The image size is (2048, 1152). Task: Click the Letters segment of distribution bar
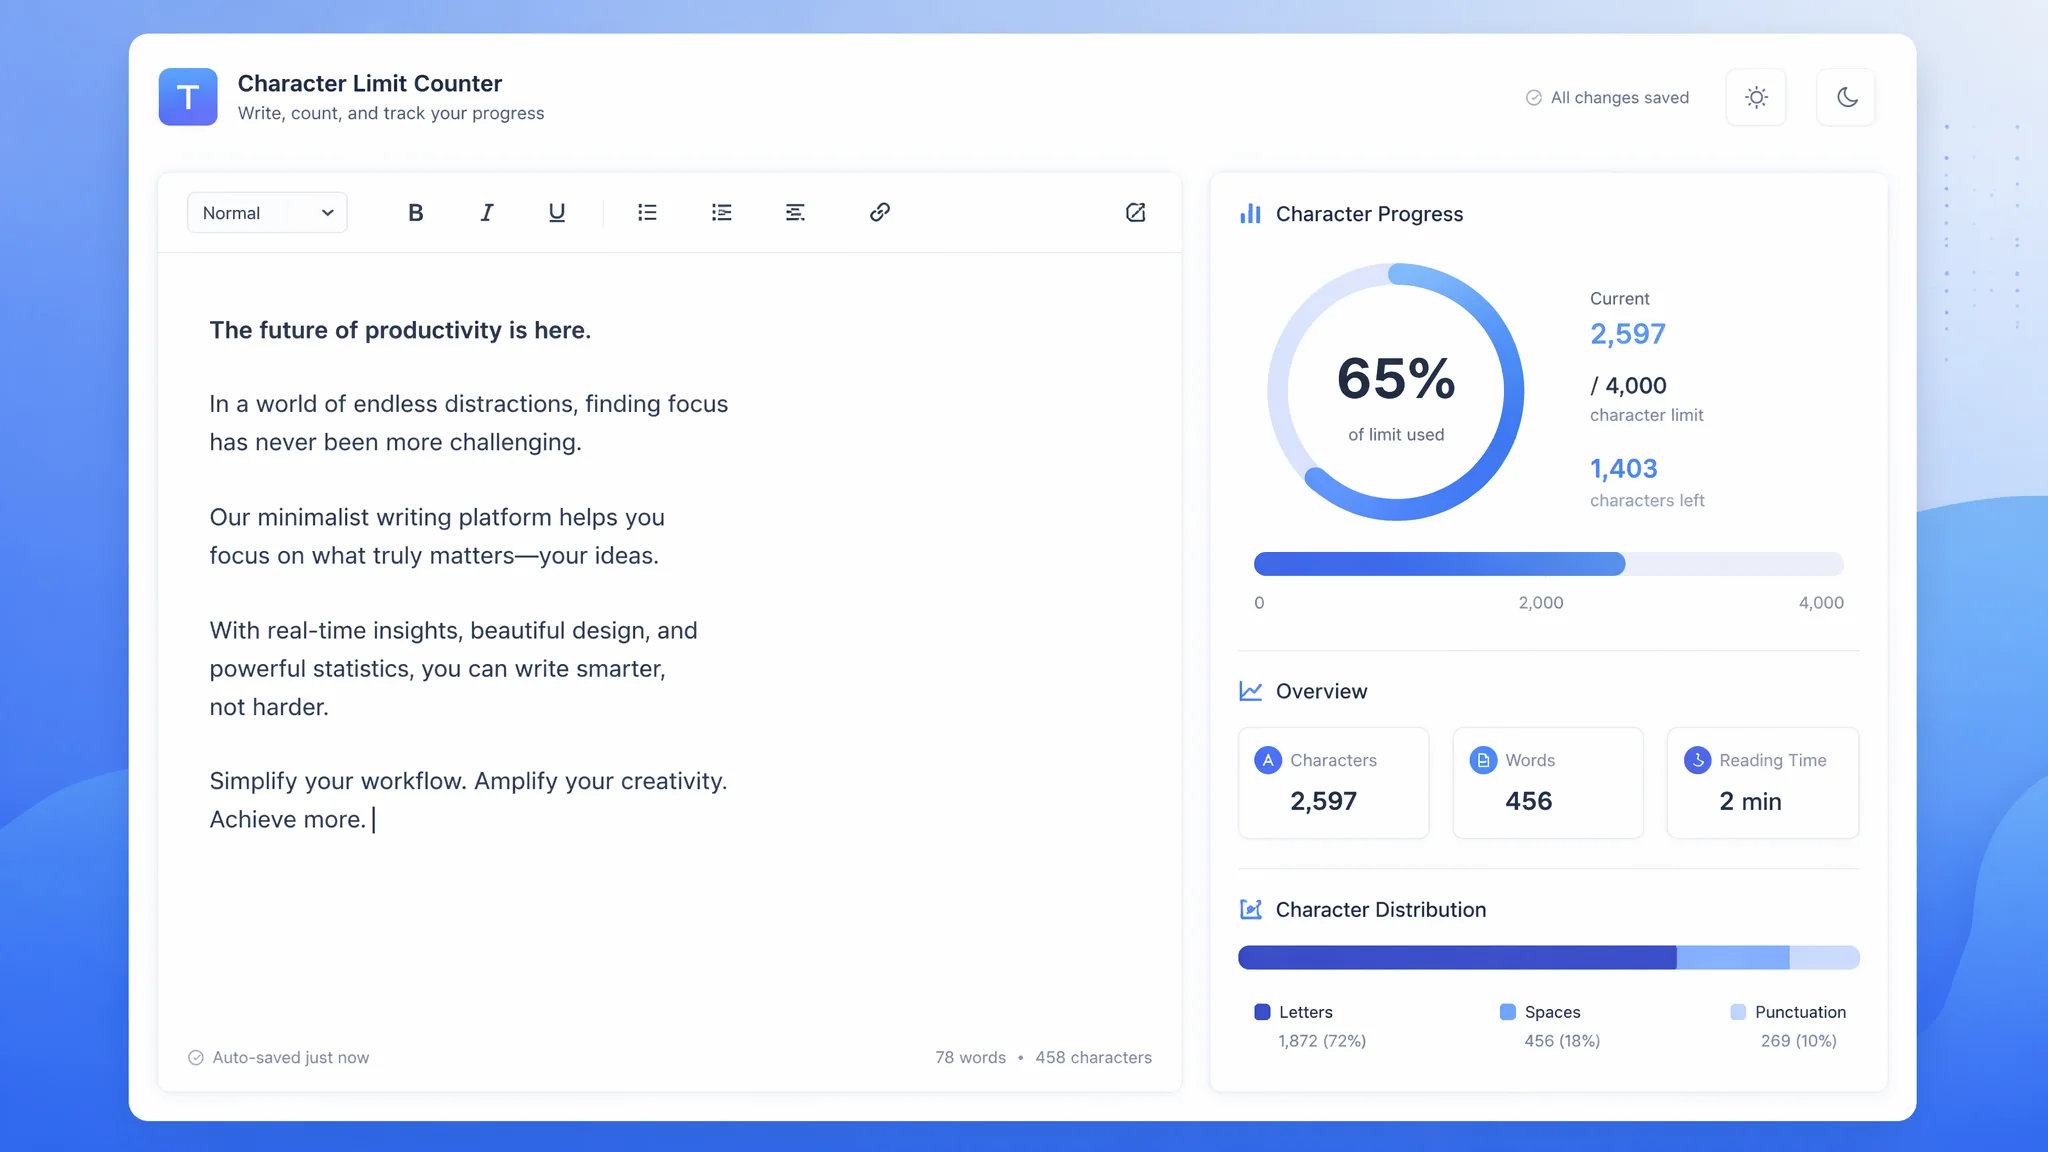(x=1457, y=958)
